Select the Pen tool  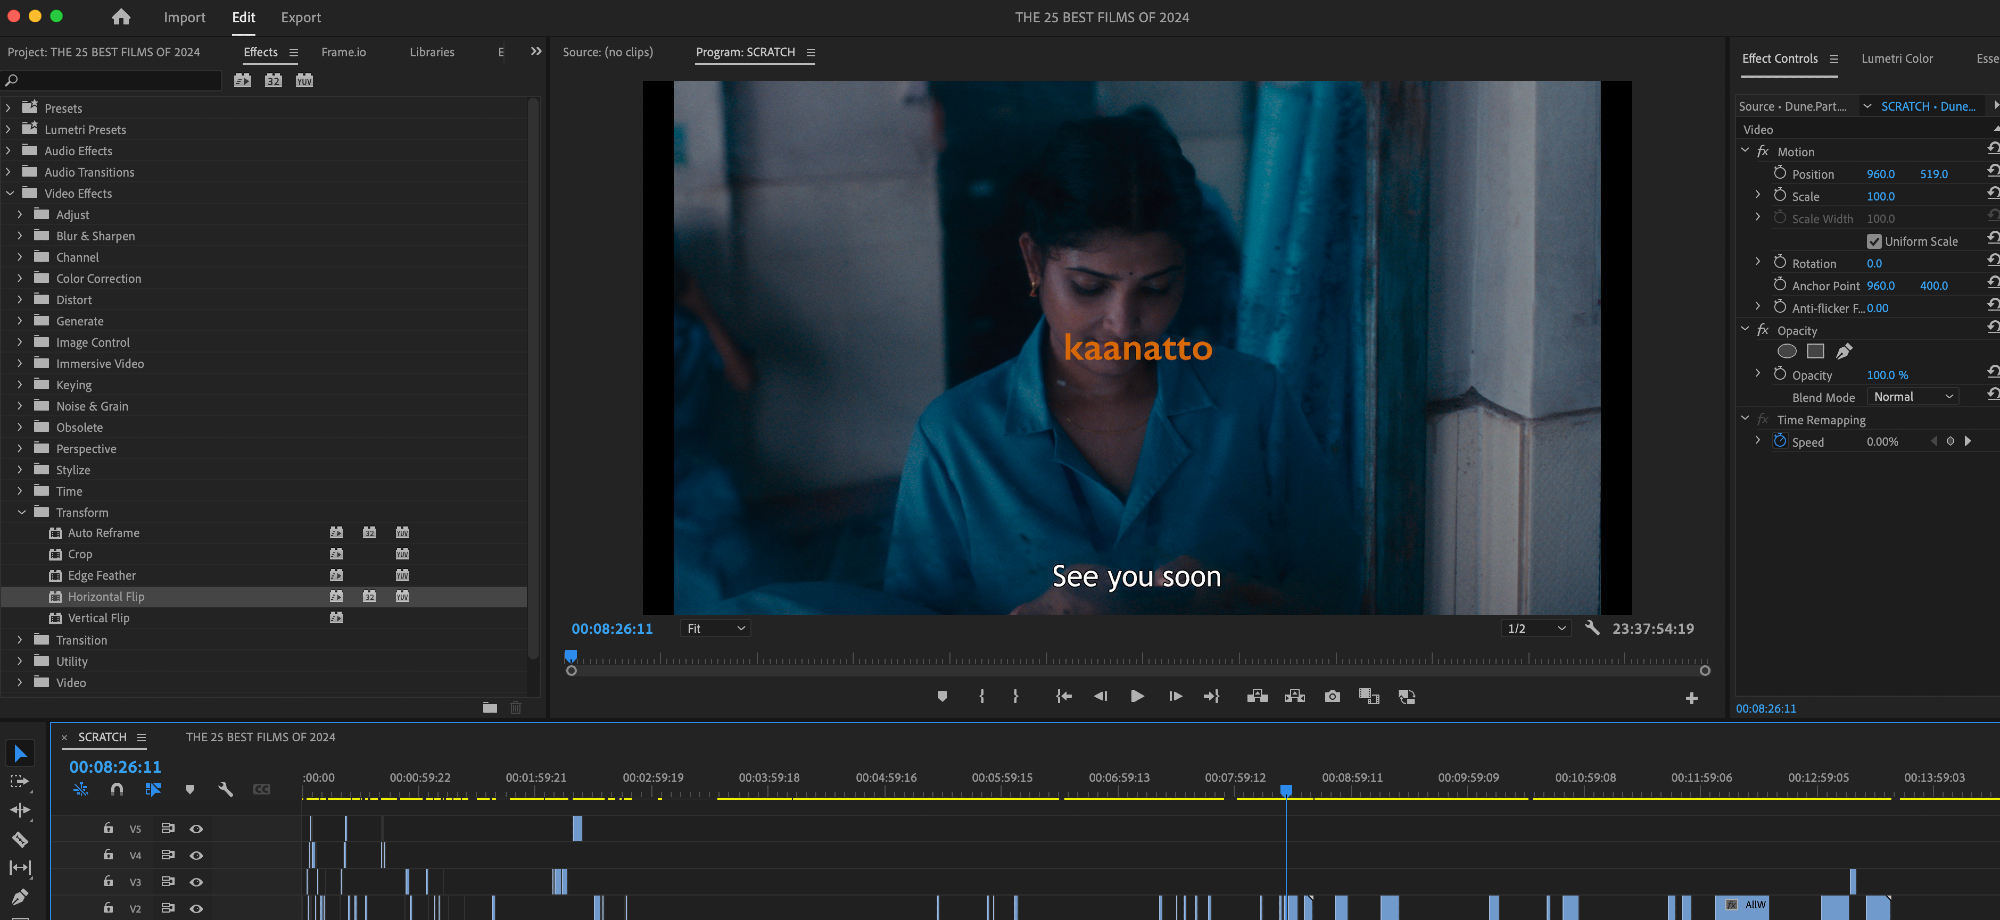[20, 897]
